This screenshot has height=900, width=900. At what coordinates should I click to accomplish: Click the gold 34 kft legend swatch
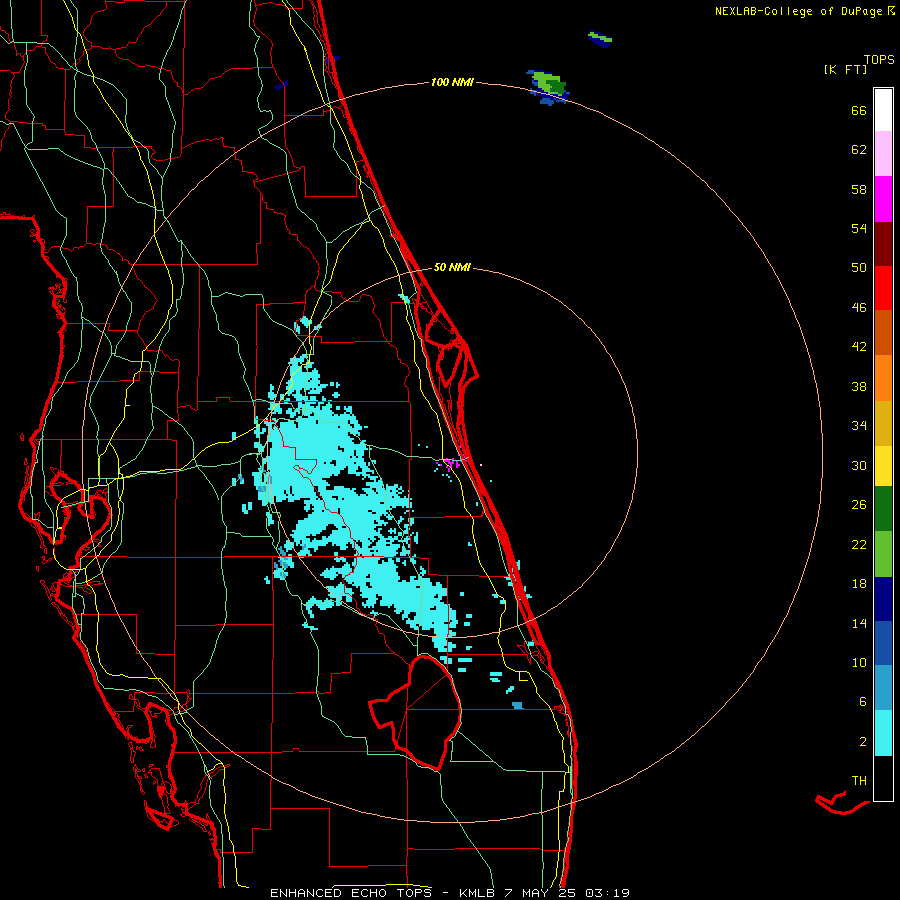tap(883, 423)
